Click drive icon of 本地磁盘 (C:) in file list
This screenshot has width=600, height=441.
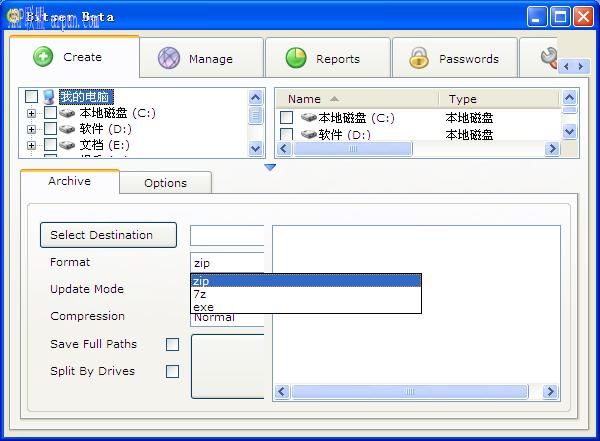pyautogui.click(x=308, y=117)
